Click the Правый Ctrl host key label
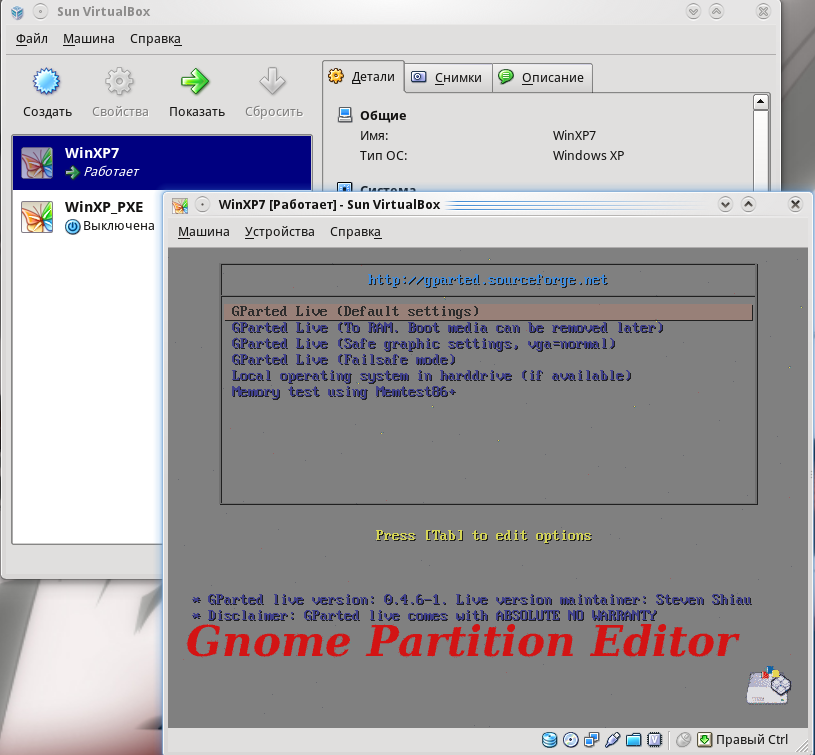The width and height of the screenshot is (815, 755). [752, 739]
